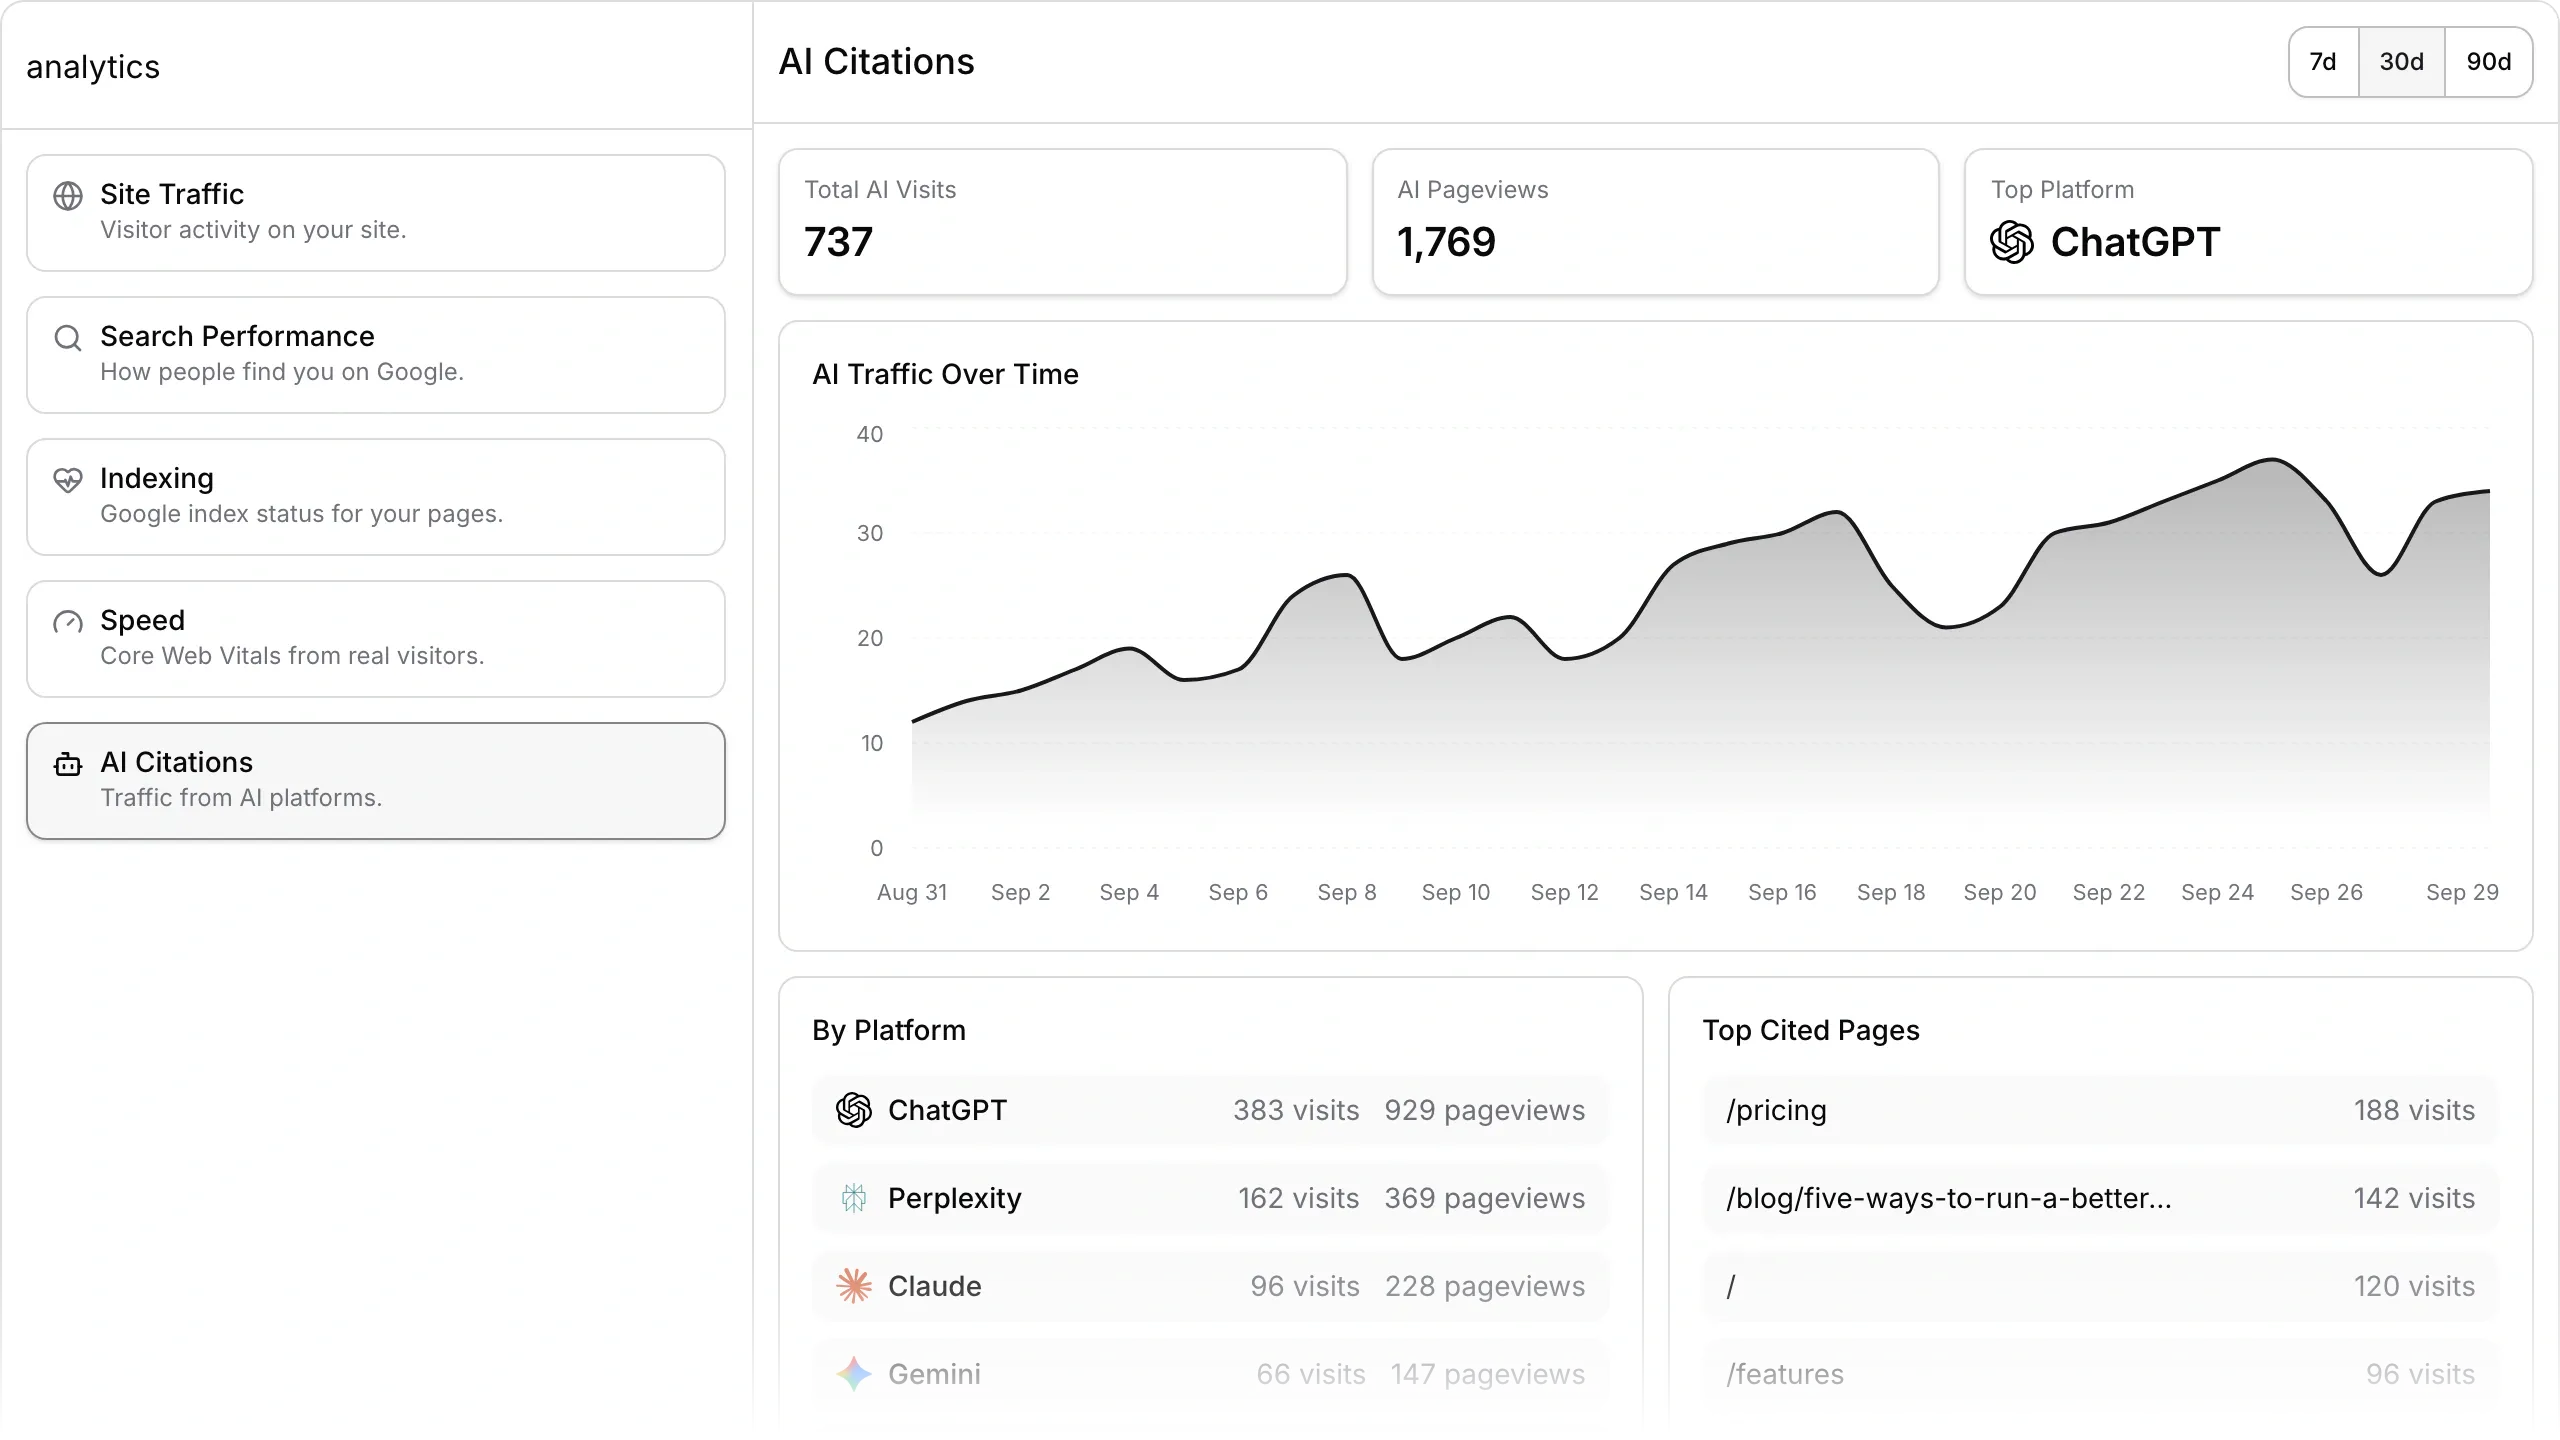Viewport: 2560px width, 1440px height.
Task: Select the AI Citations sidebar item
Action: 376,781
